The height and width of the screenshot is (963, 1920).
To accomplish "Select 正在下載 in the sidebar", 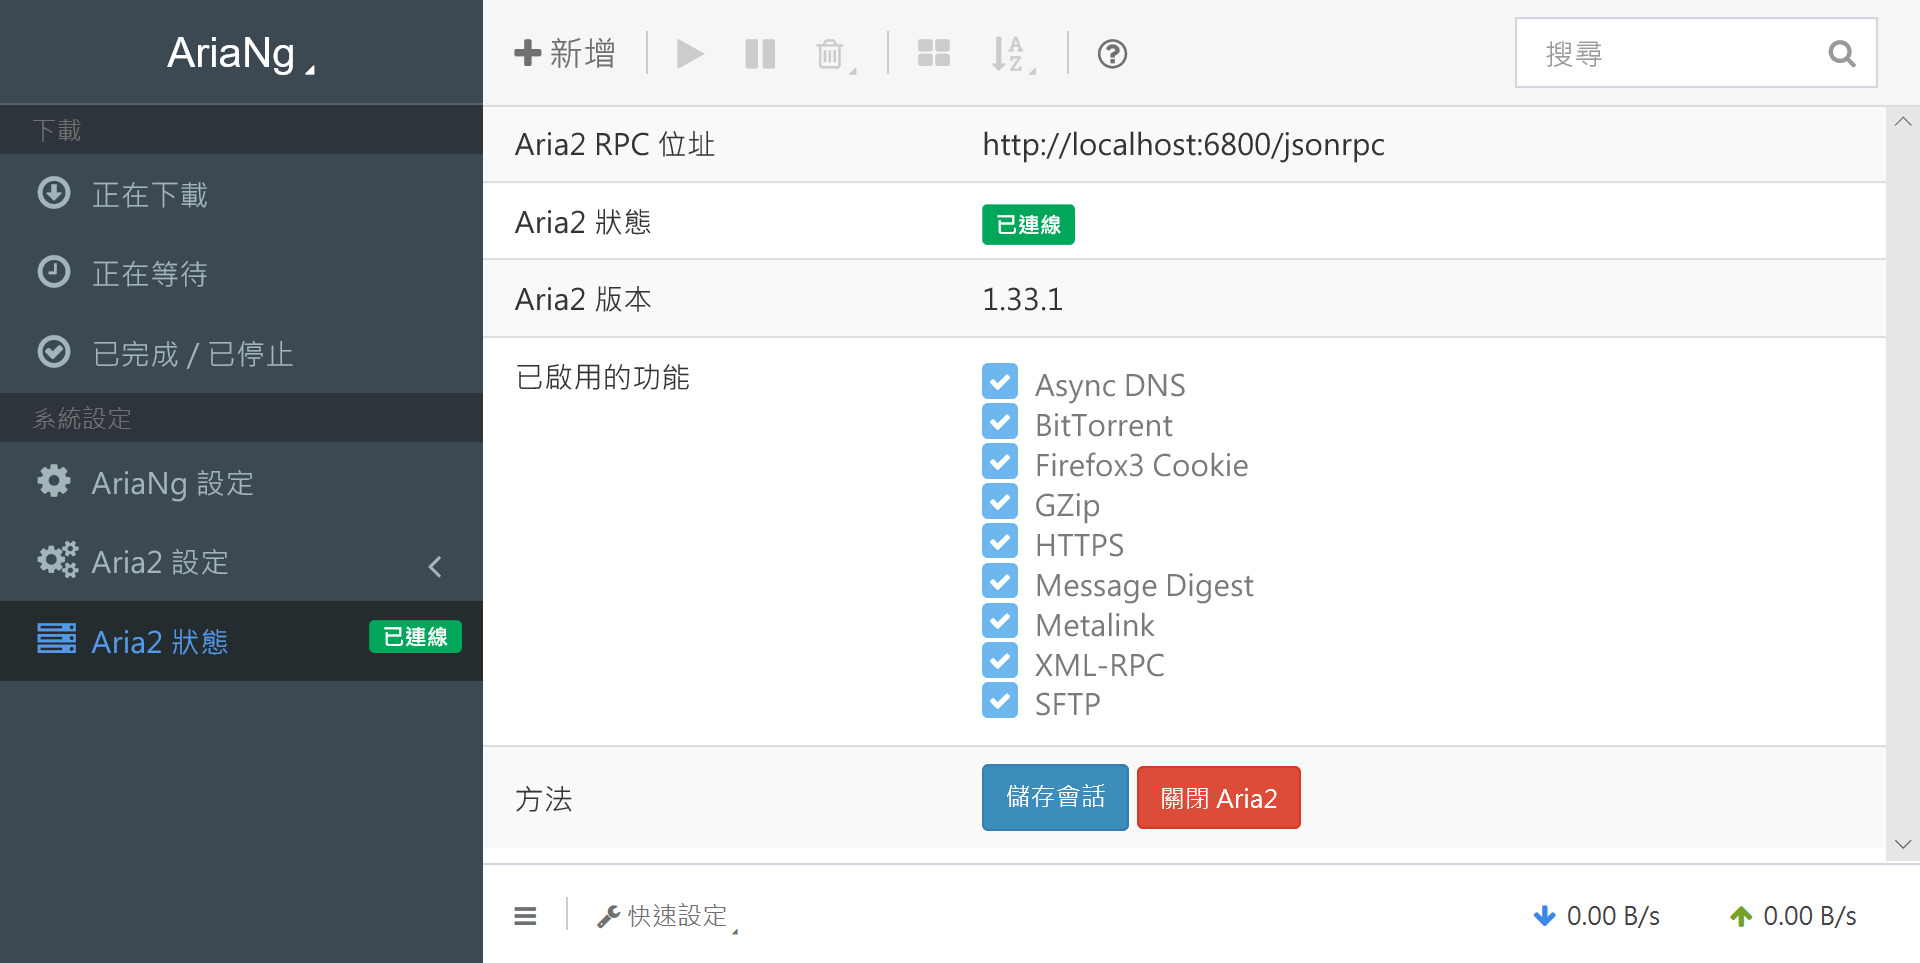I will click(148, 195).
